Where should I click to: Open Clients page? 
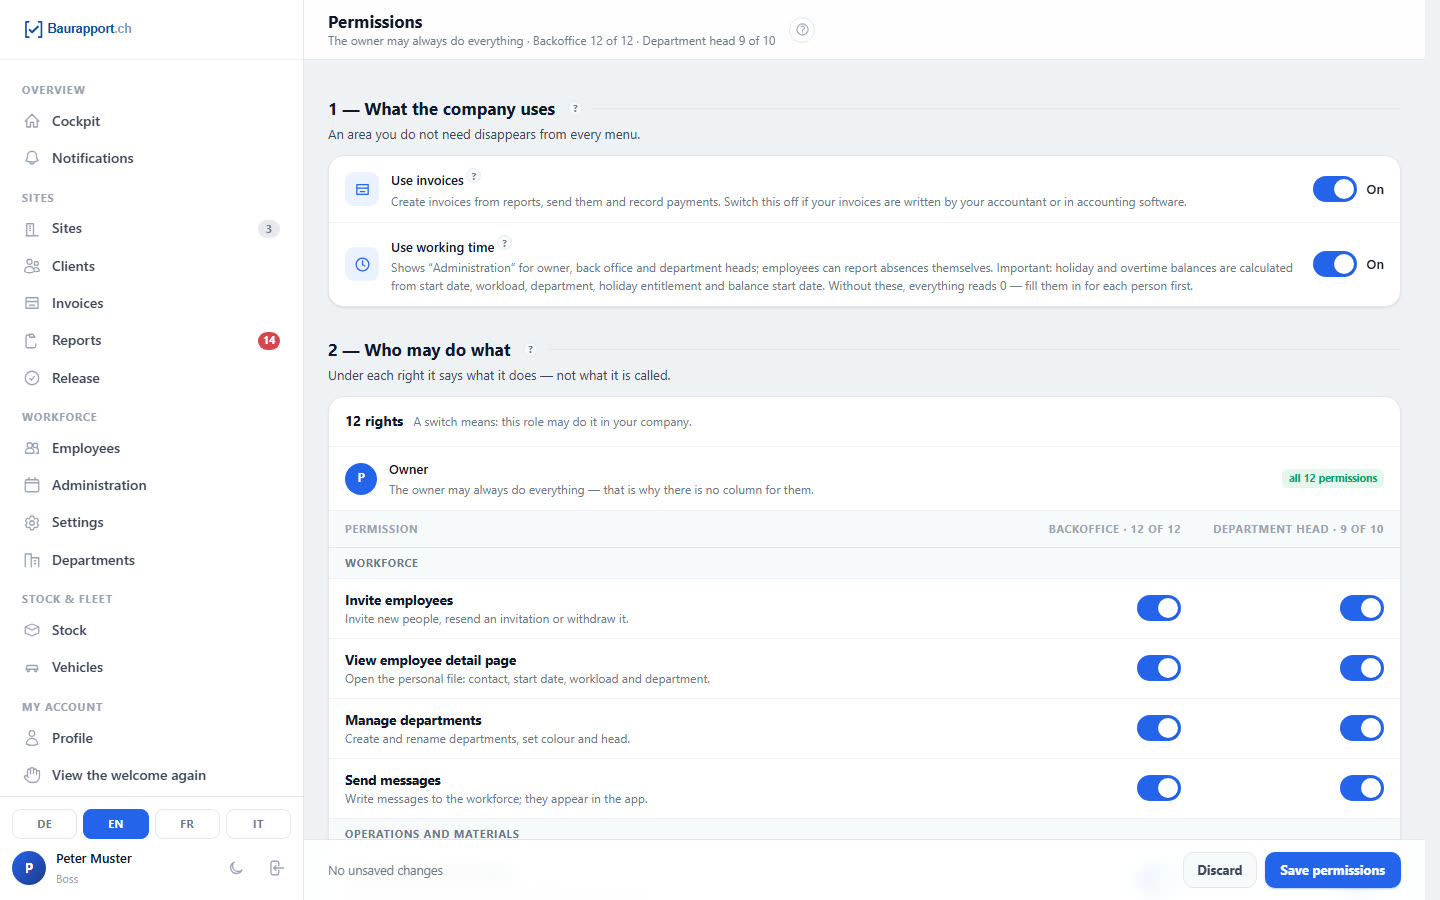click(152, 266)
